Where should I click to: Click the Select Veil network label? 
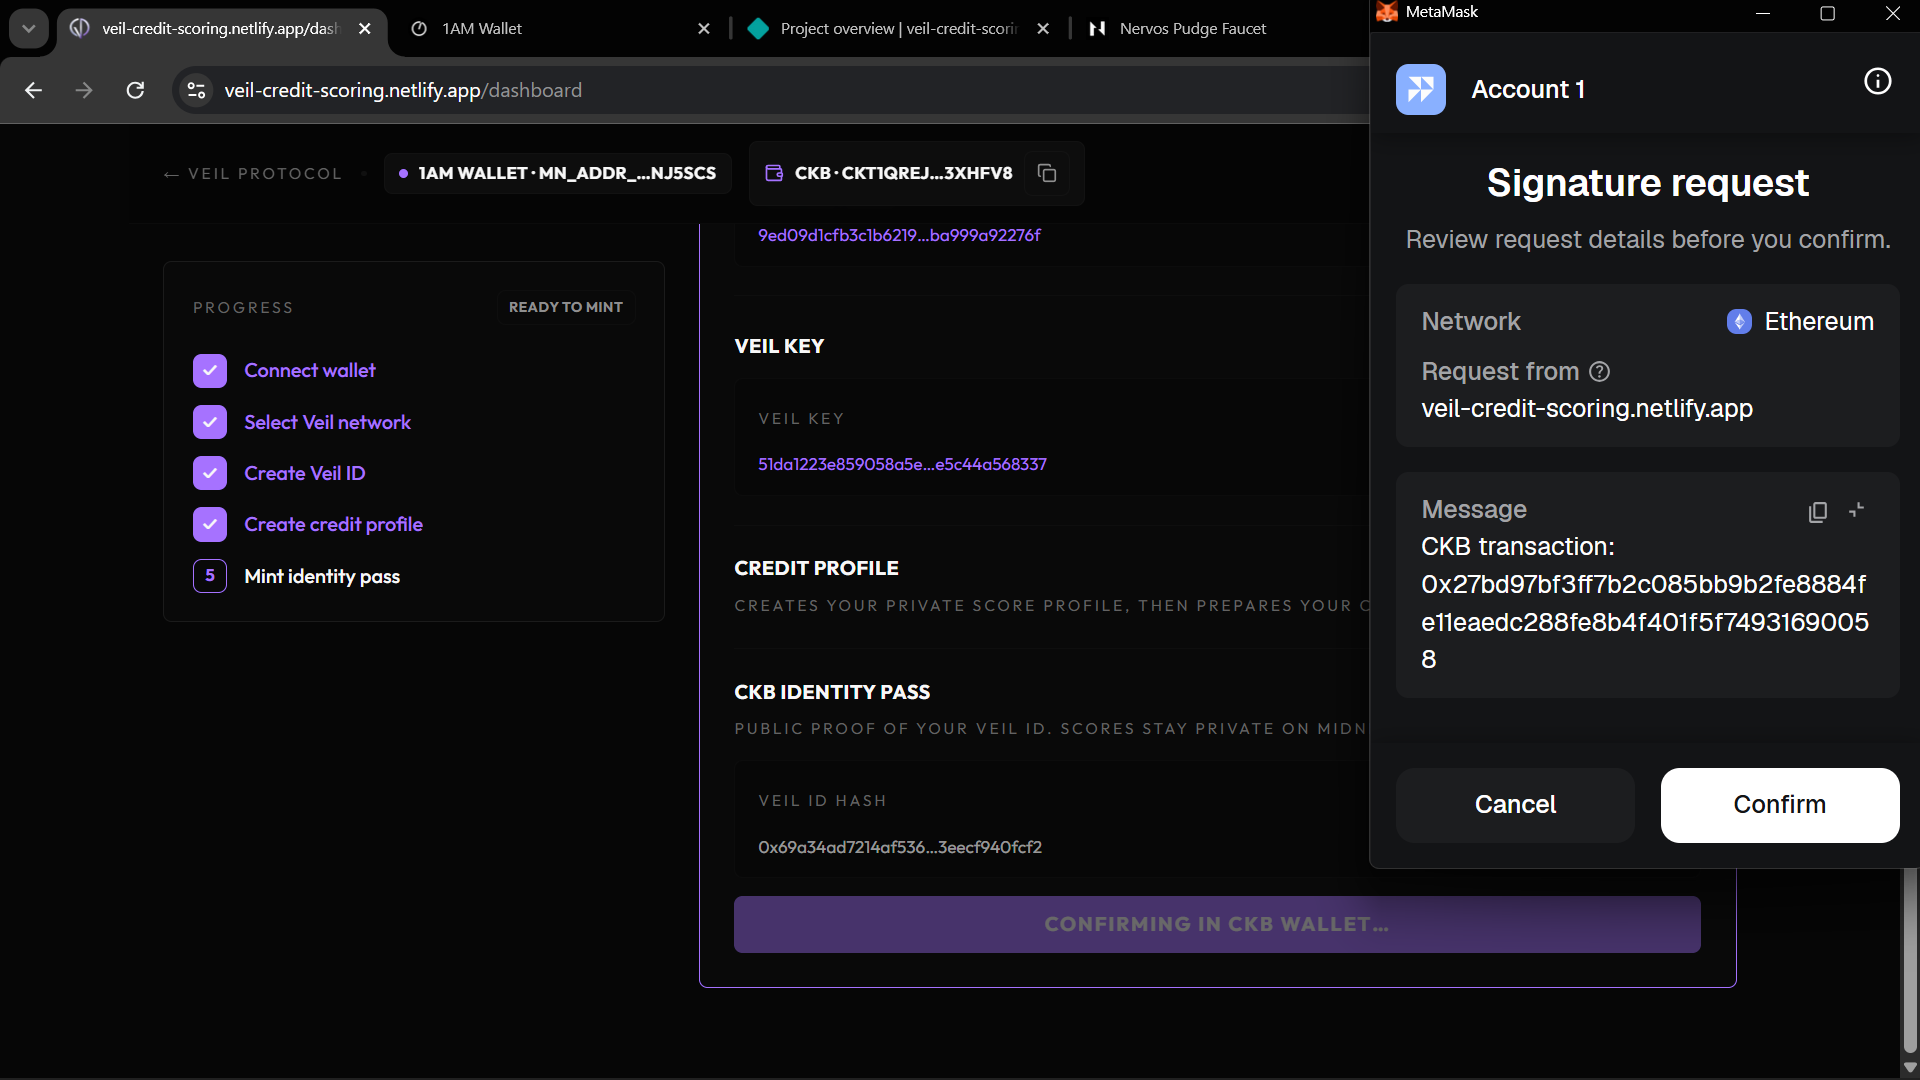[x=327, y=422]
